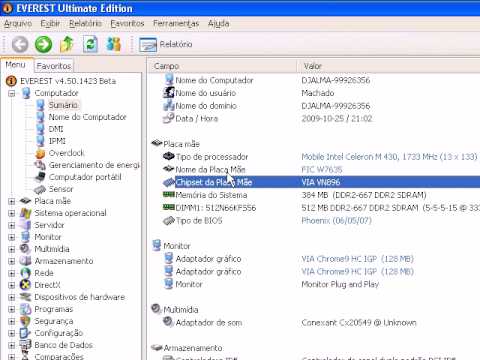Click the Banco de Dados icon
480x360 pixels.
(25, 345)
